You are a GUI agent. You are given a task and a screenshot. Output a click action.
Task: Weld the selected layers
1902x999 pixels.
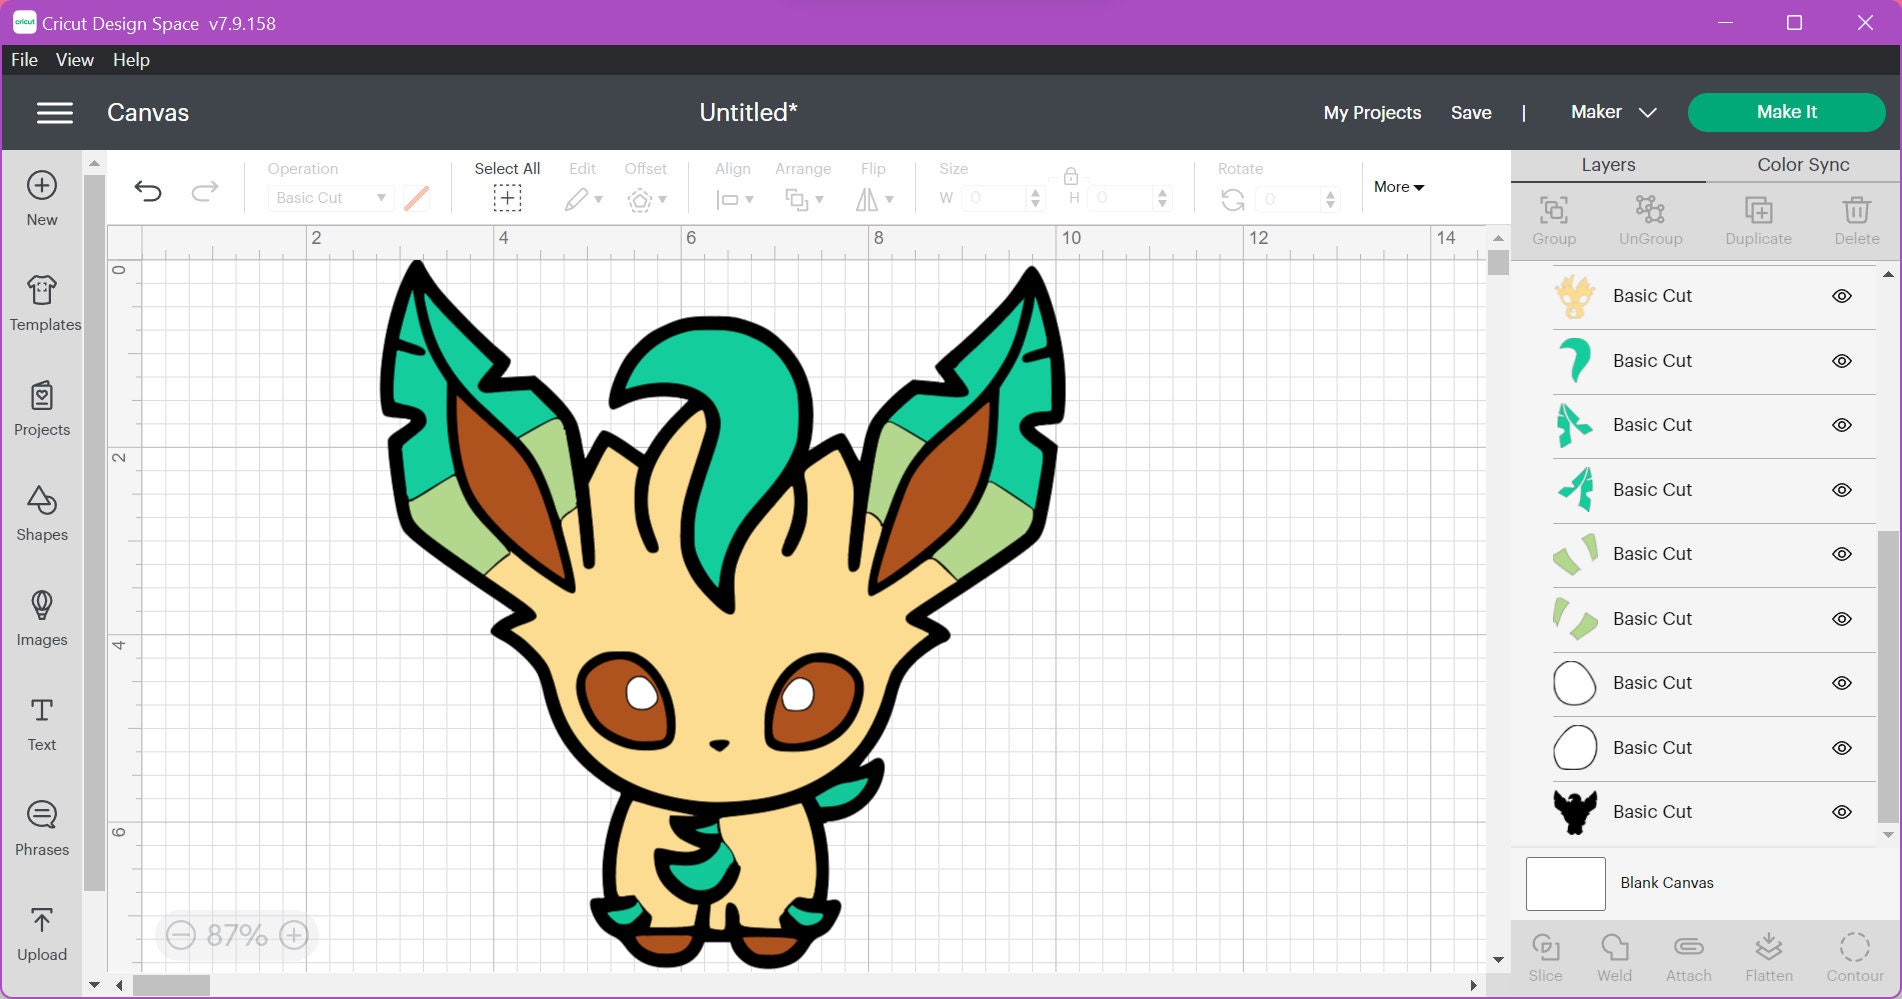click(x=1616, y=955)
